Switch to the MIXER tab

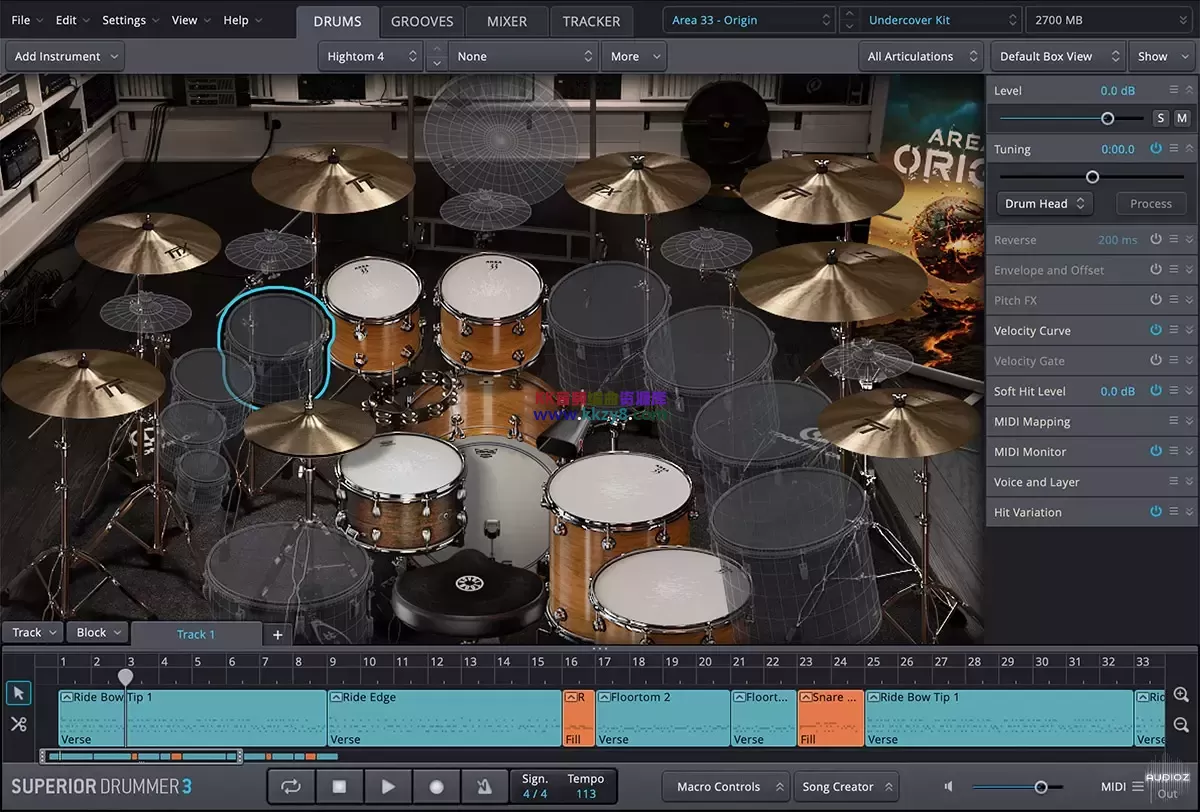pos(507,21)
